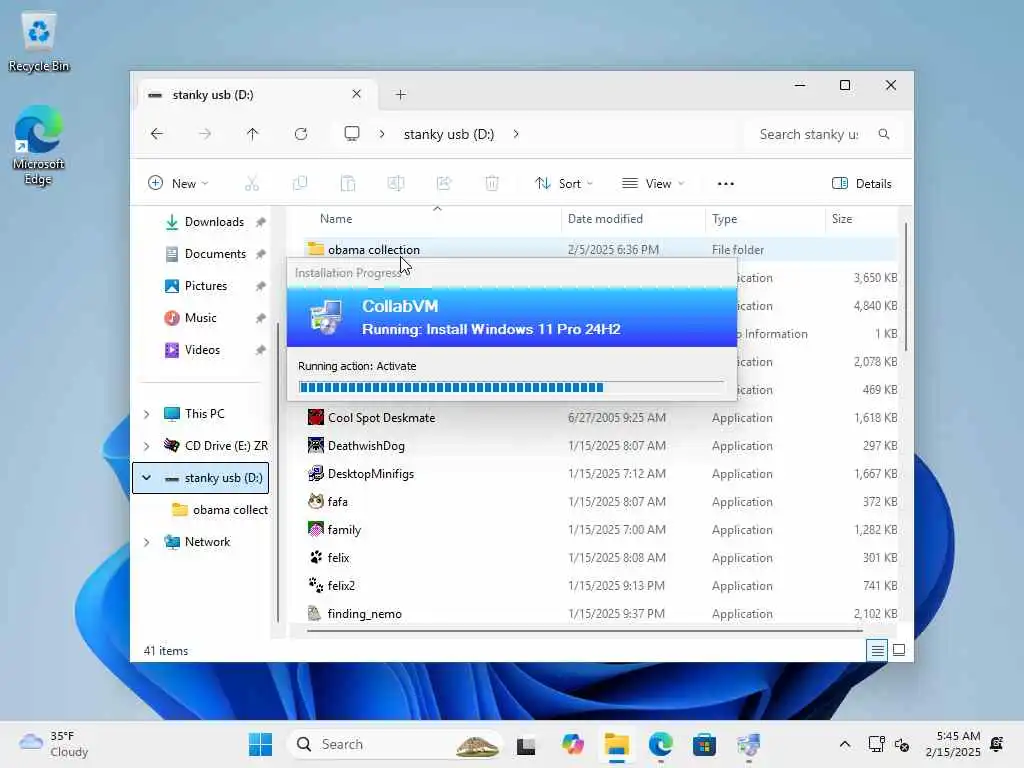
Task: Expand Network in navigation pane
Action: click(146, 542)
